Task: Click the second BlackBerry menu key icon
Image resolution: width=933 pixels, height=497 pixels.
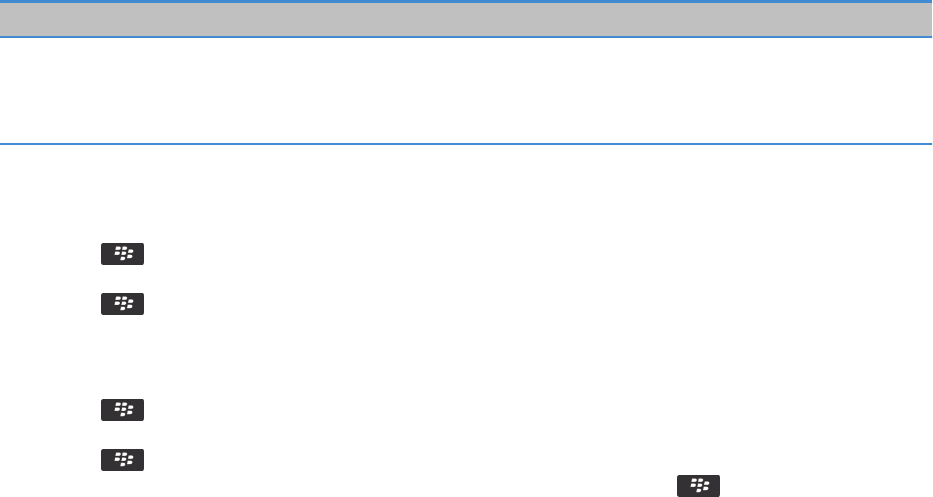Action: point(122,304)
